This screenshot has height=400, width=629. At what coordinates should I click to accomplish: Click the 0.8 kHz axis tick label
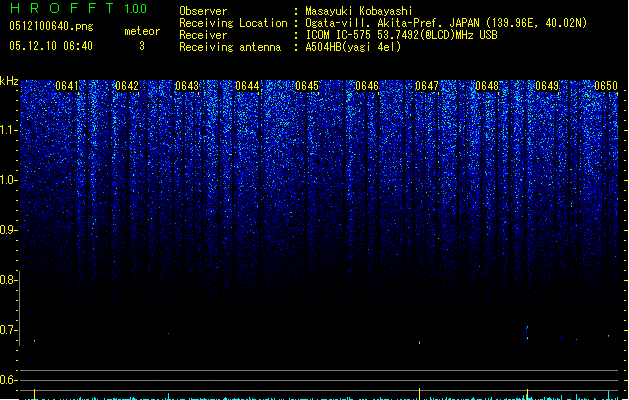pos(8,280)
